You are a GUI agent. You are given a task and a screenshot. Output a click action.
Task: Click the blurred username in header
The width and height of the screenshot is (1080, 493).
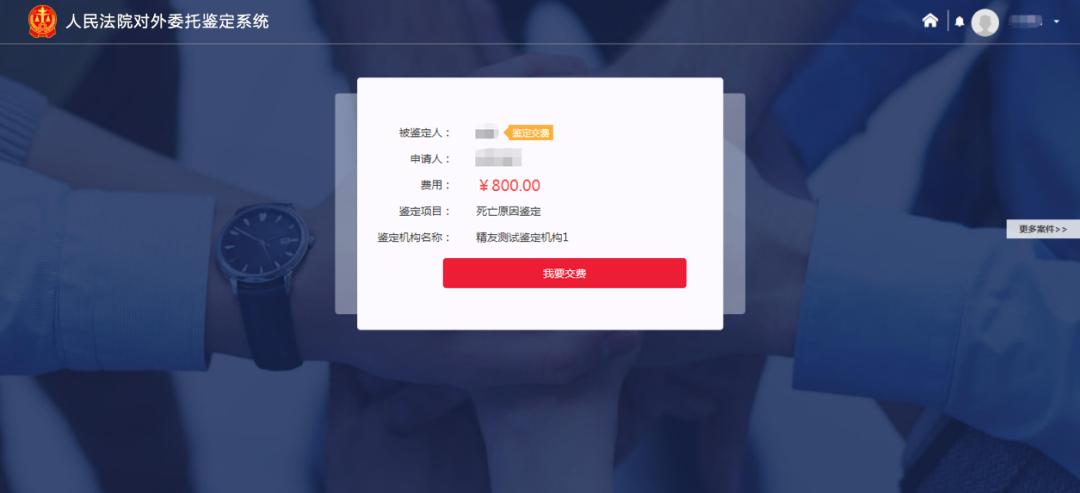1026,22
